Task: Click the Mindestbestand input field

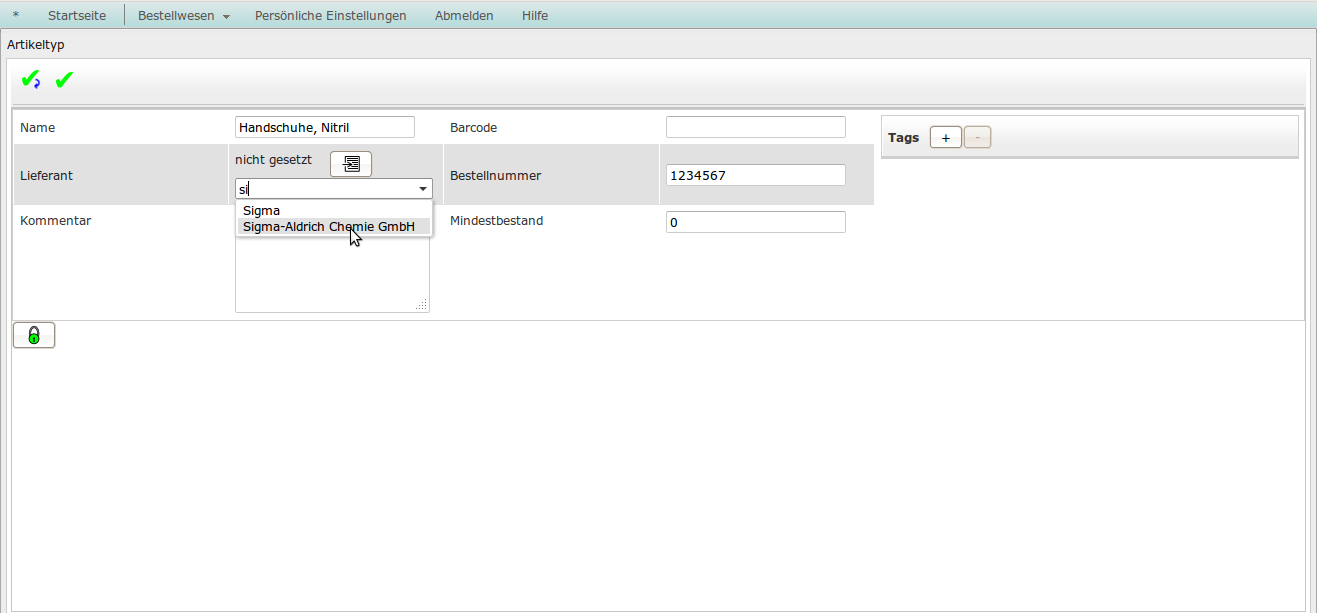Action: click(x=756, y=222)
